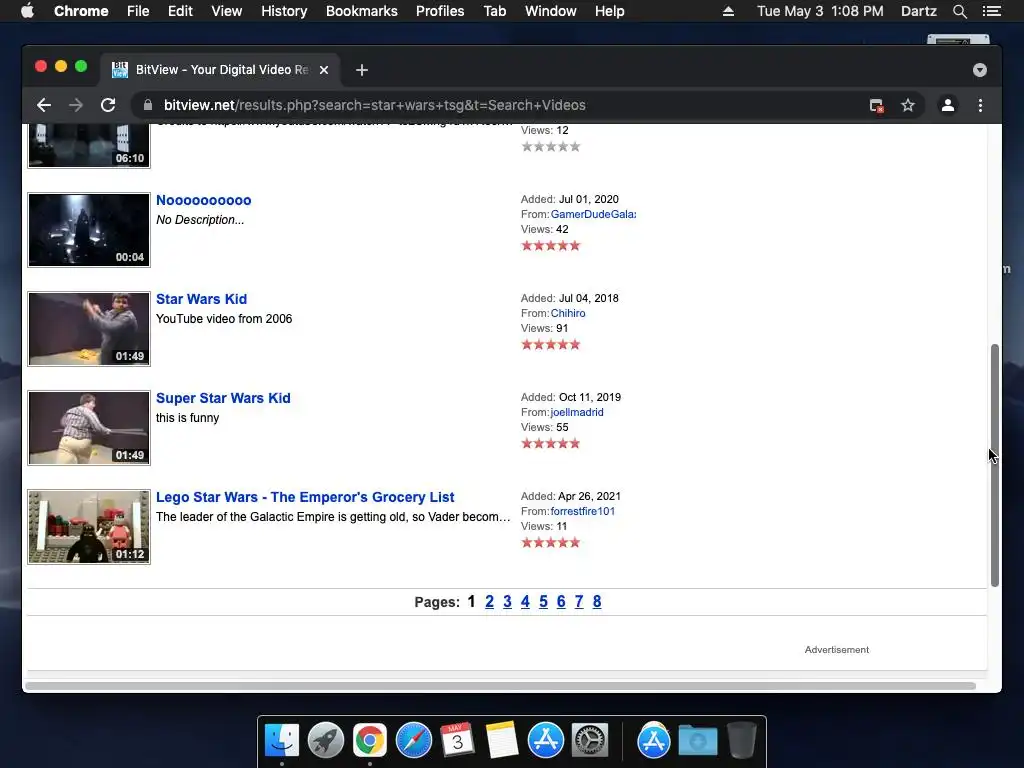Viewport: 1024px width, 768px height.
Task: Open Chrome's three-dot menu
Action: (980, 105)
